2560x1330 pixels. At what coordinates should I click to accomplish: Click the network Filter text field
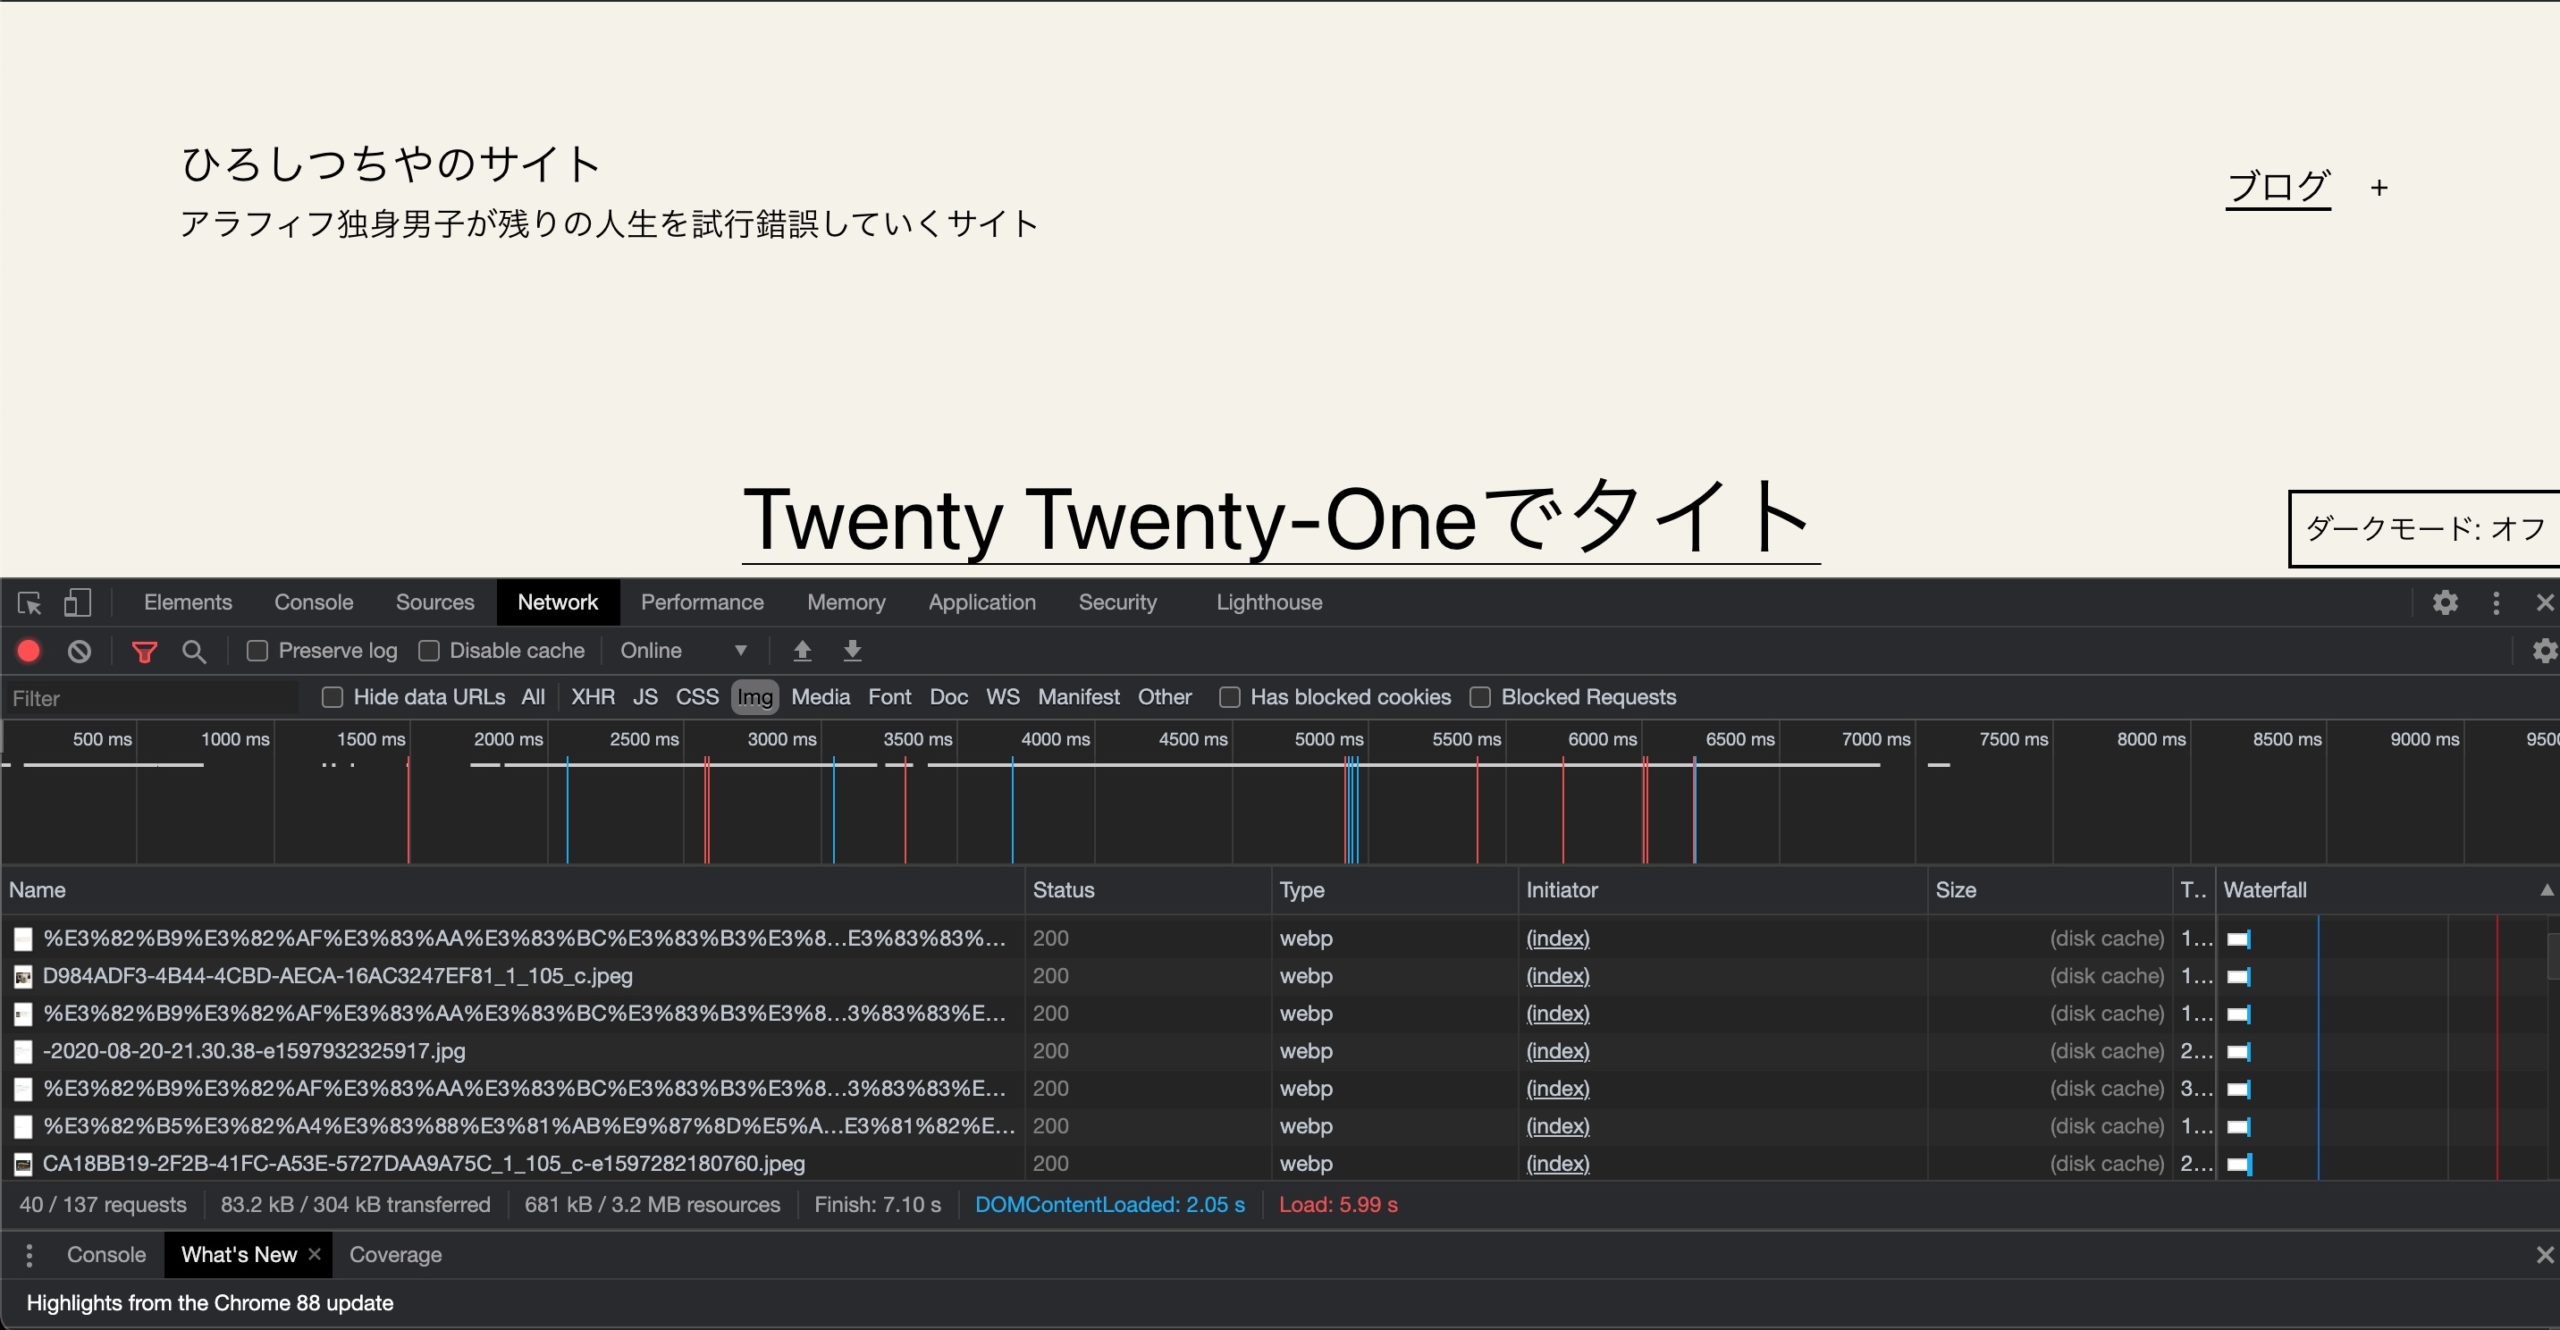(x=150, y=698)
